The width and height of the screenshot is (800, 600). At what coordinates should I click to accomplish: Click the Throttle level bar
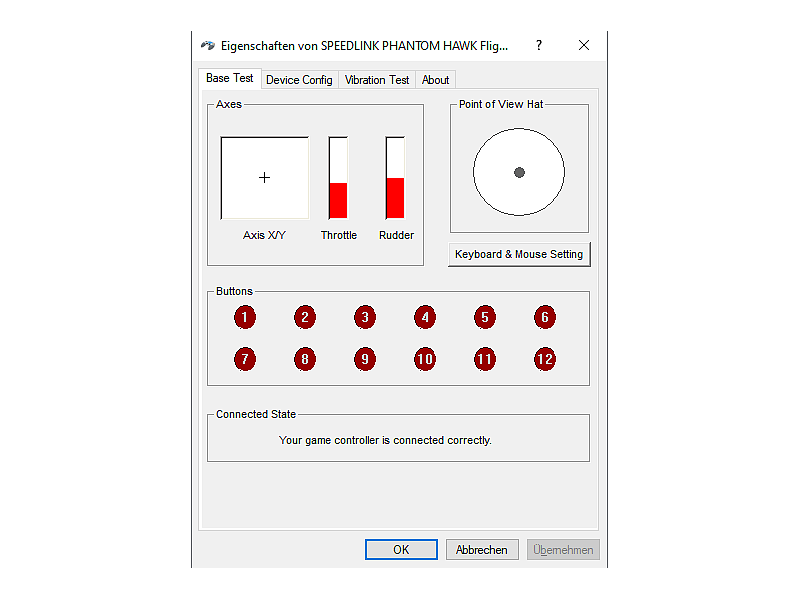pyautogui.click(x=338, y=178)
